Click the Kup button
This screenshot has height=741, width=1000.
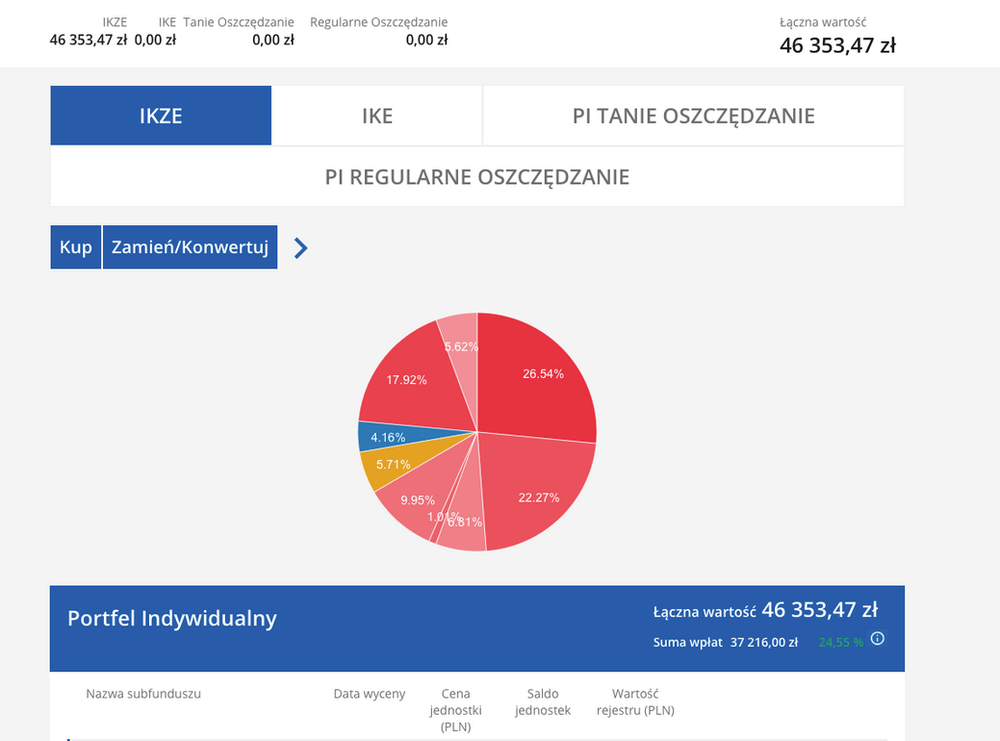tap(76, 247)
